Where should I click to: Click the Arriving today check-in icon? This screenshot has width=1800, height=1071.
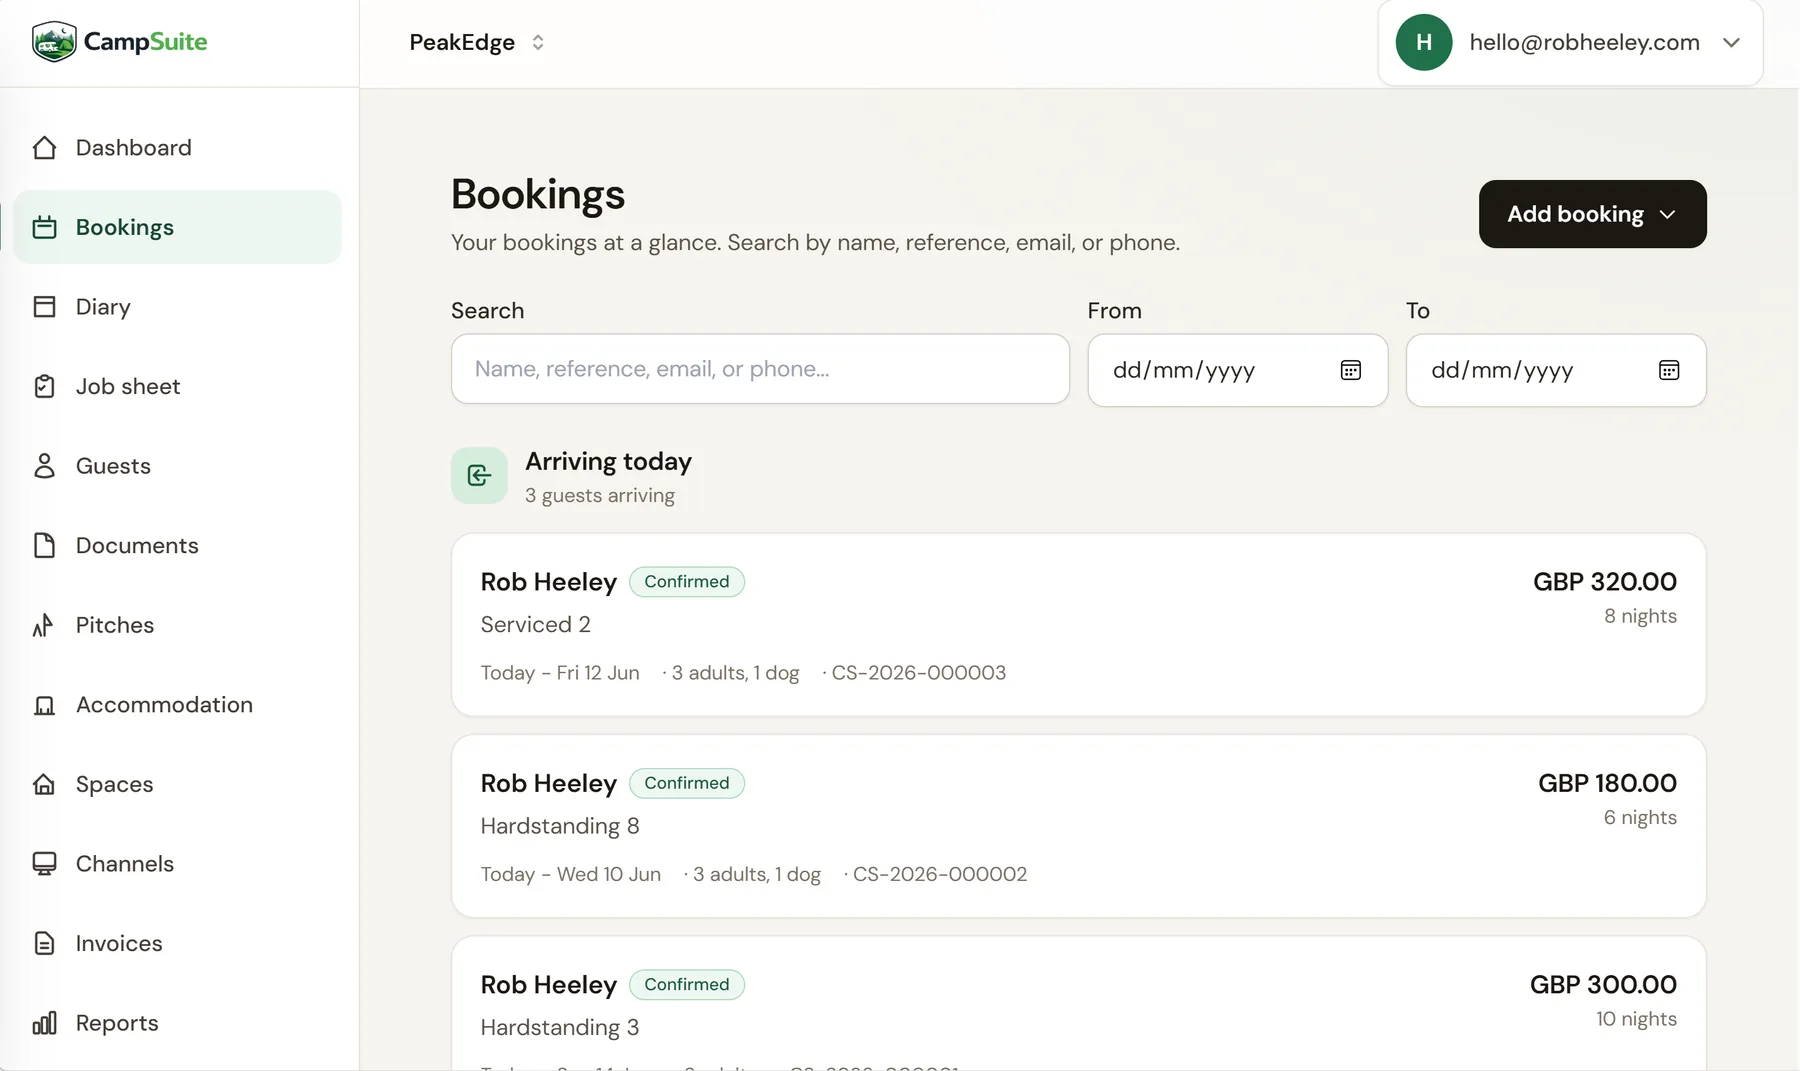479,475
